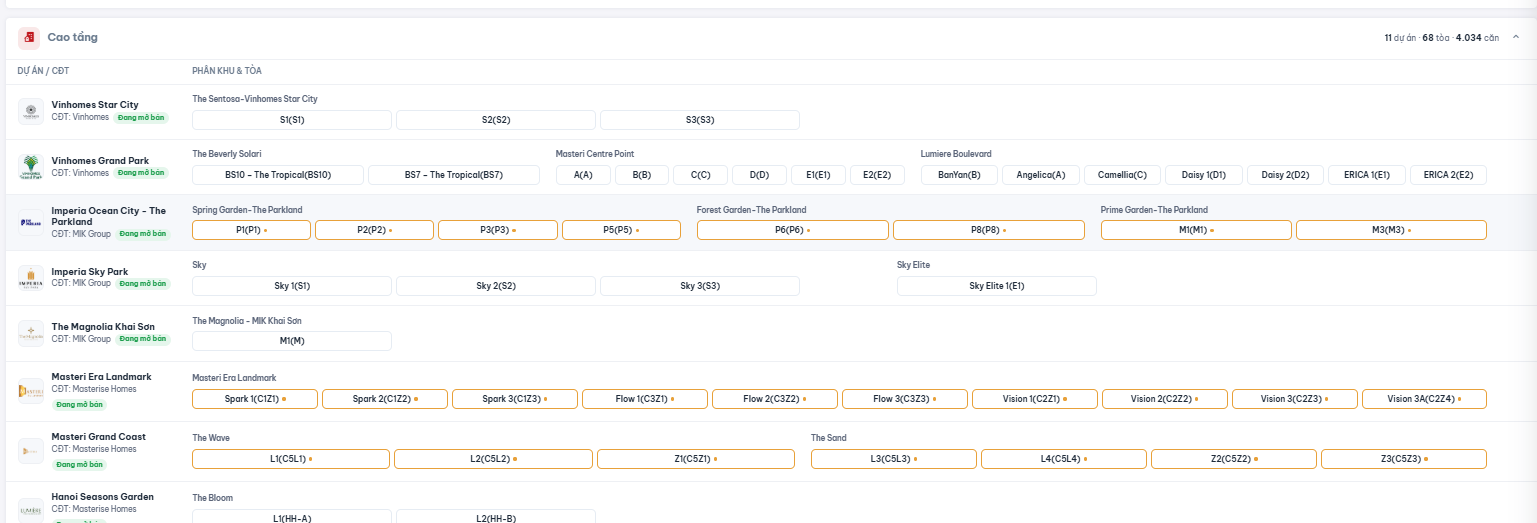Select Masteri Centre Point tower E1(E1)
This screenshot has height=523, width=1537.
point(819,175)
